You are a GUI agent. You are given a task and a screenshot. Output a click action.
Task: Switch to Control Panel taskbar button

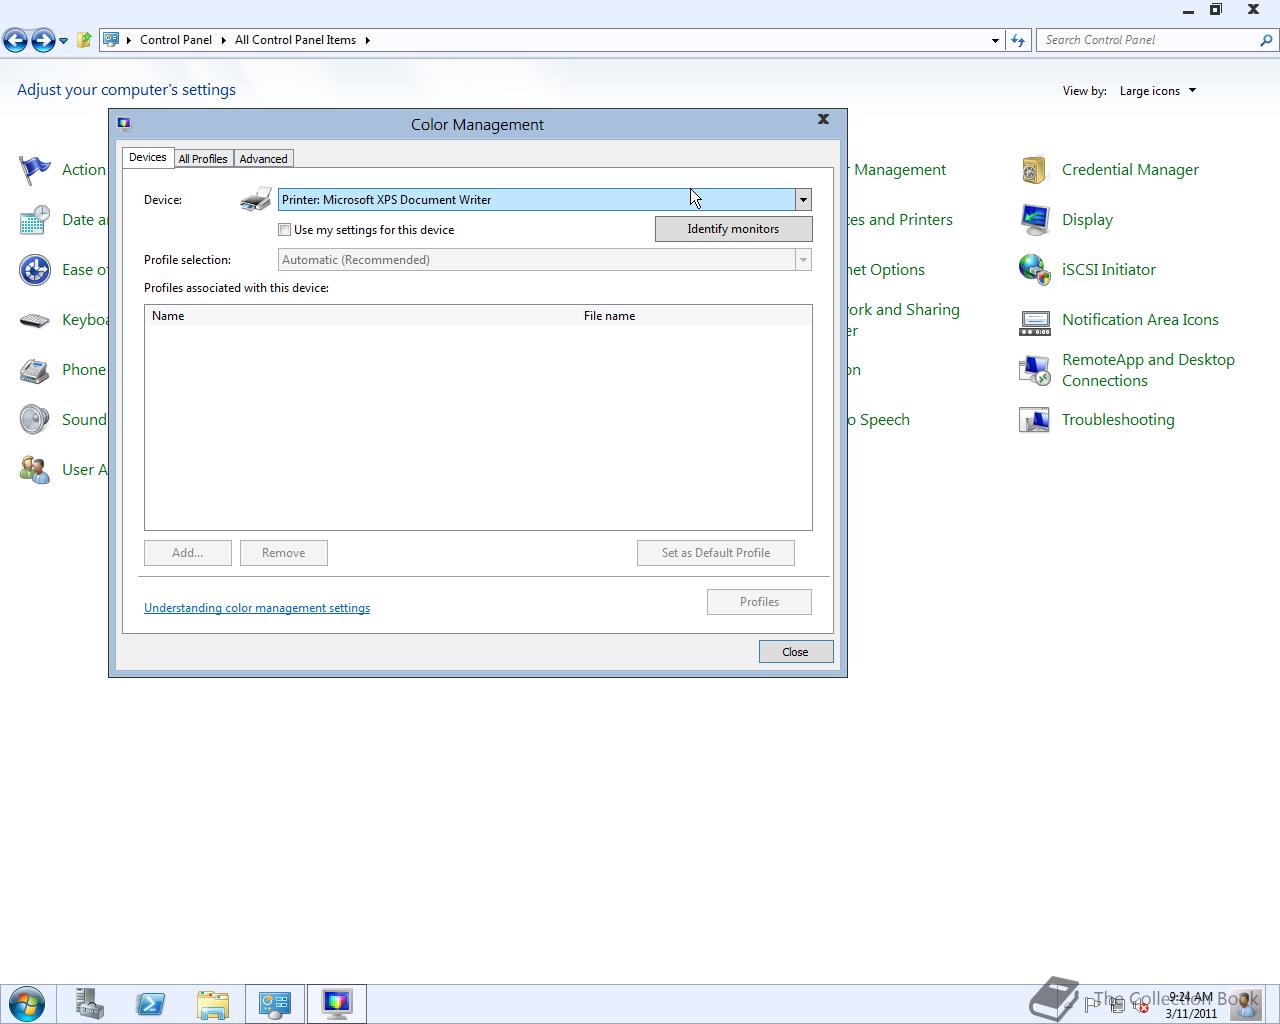[x=275, y=1004]
